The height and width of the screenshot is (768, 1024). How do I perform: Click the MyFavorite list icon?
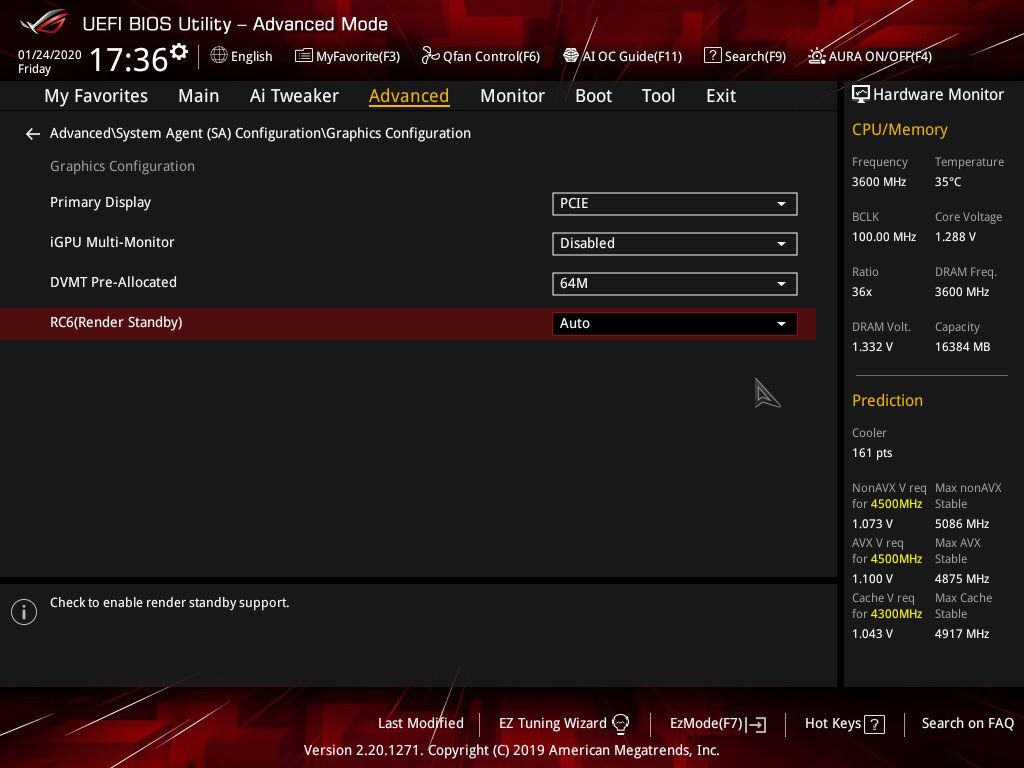pos(303,56)
